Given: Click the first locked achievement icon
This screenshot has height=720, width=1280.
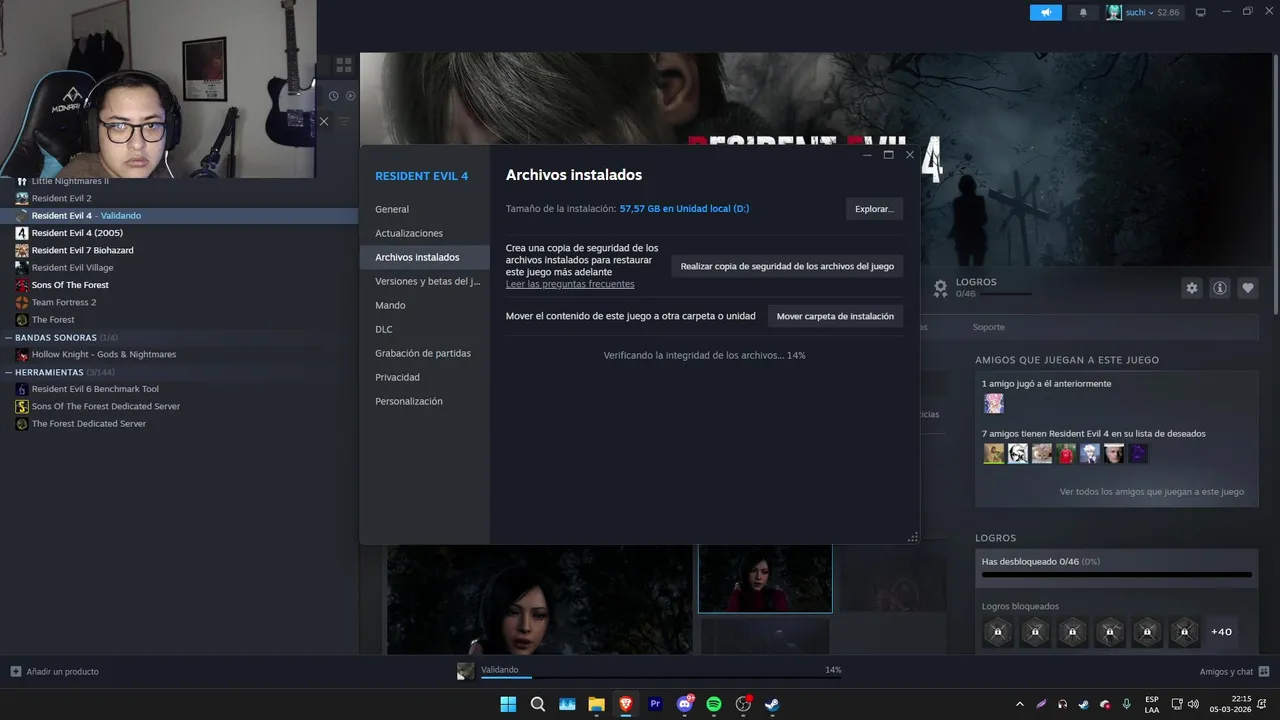Looking at the screenshot, I should [998, 632].
